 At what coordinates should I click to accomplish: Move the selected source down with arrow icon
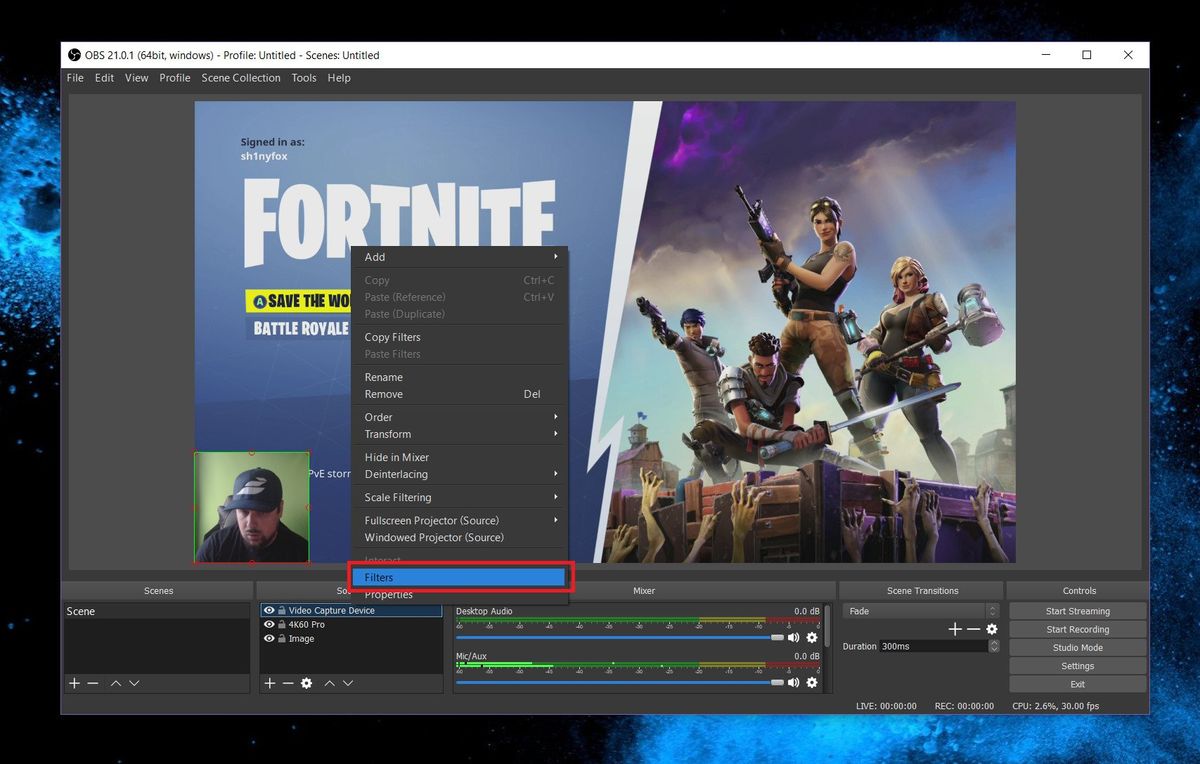coord(346,683)
